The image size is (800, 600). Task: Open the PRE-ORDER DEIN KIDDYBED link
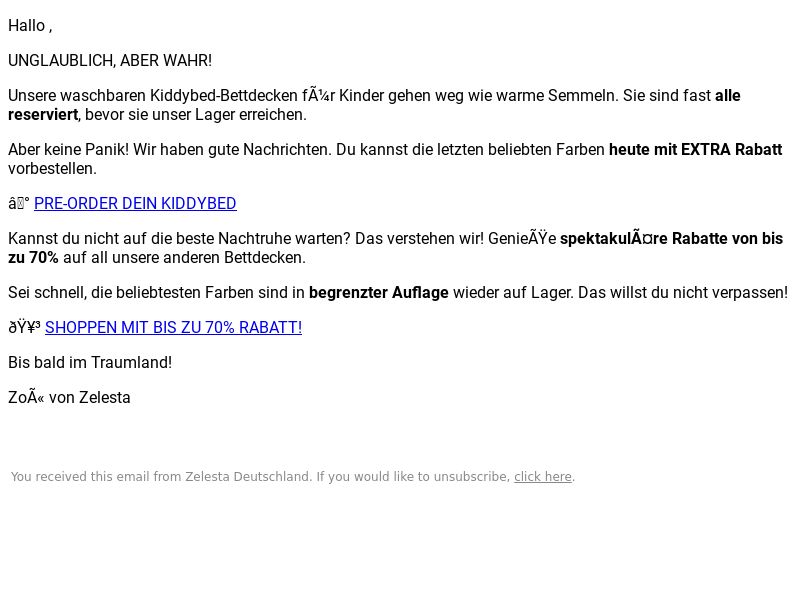coord(135,204)
